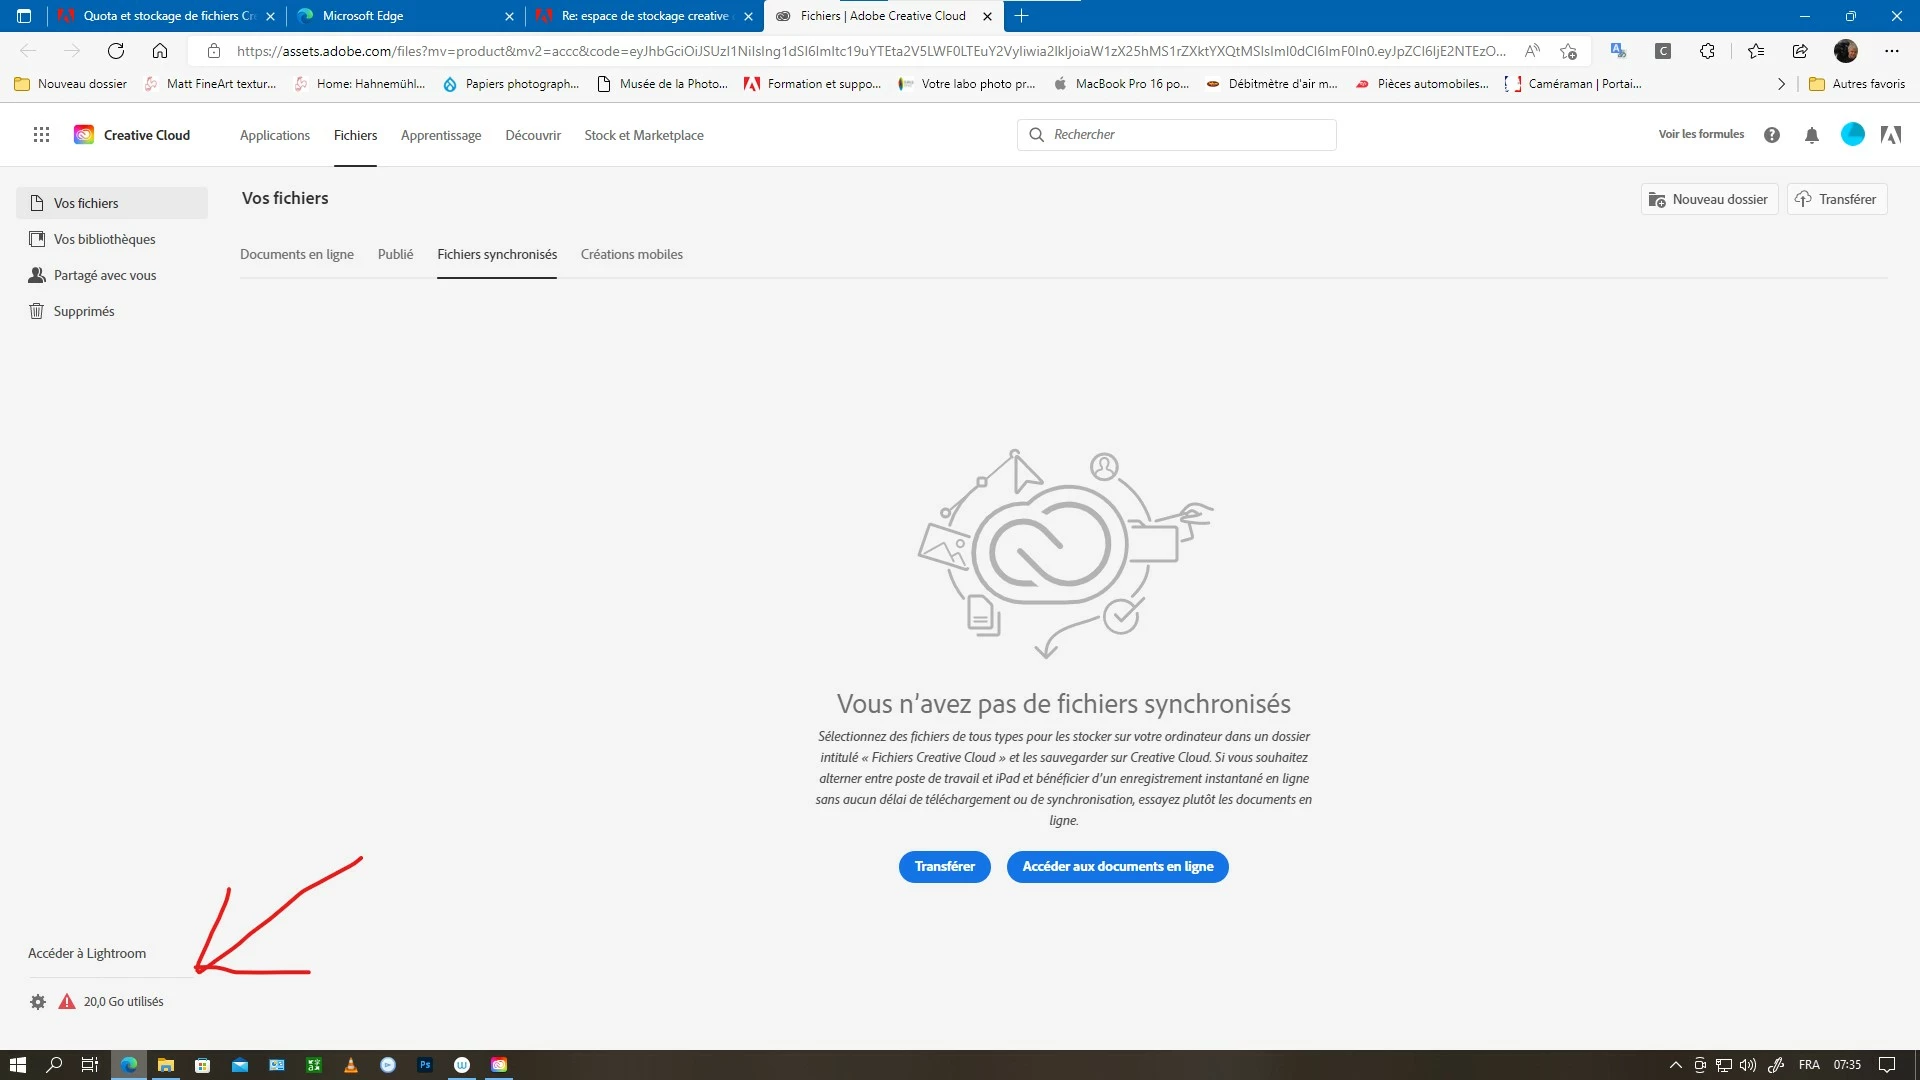1920x1080 pixels.
Task: Click Nouveau dossier button
Action: [x=1709, y=200]
